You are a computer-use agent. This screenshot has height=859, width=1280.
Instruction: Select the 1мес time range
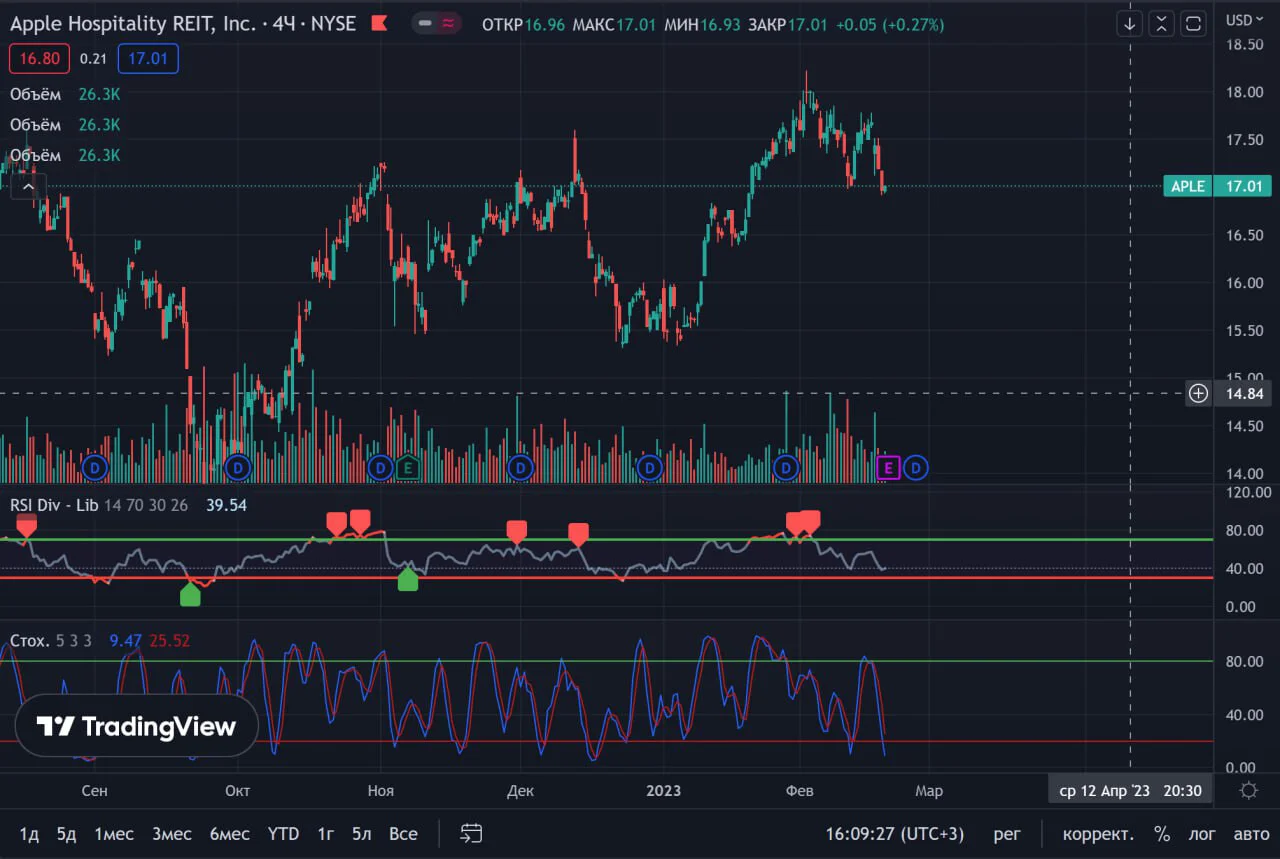114,834
